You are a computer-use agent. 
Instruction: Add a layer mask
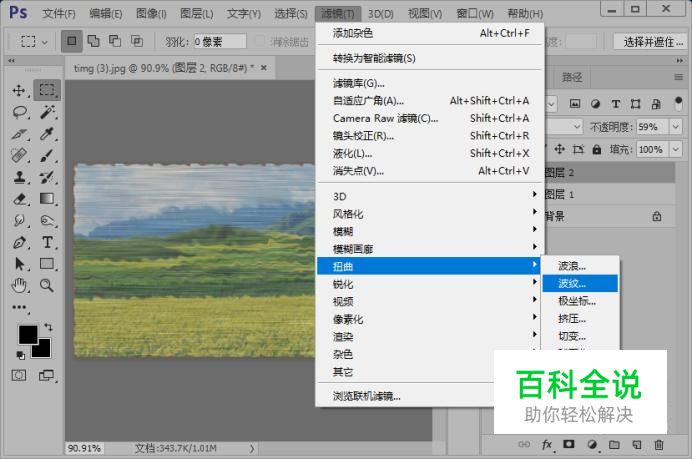pos(568,444)
